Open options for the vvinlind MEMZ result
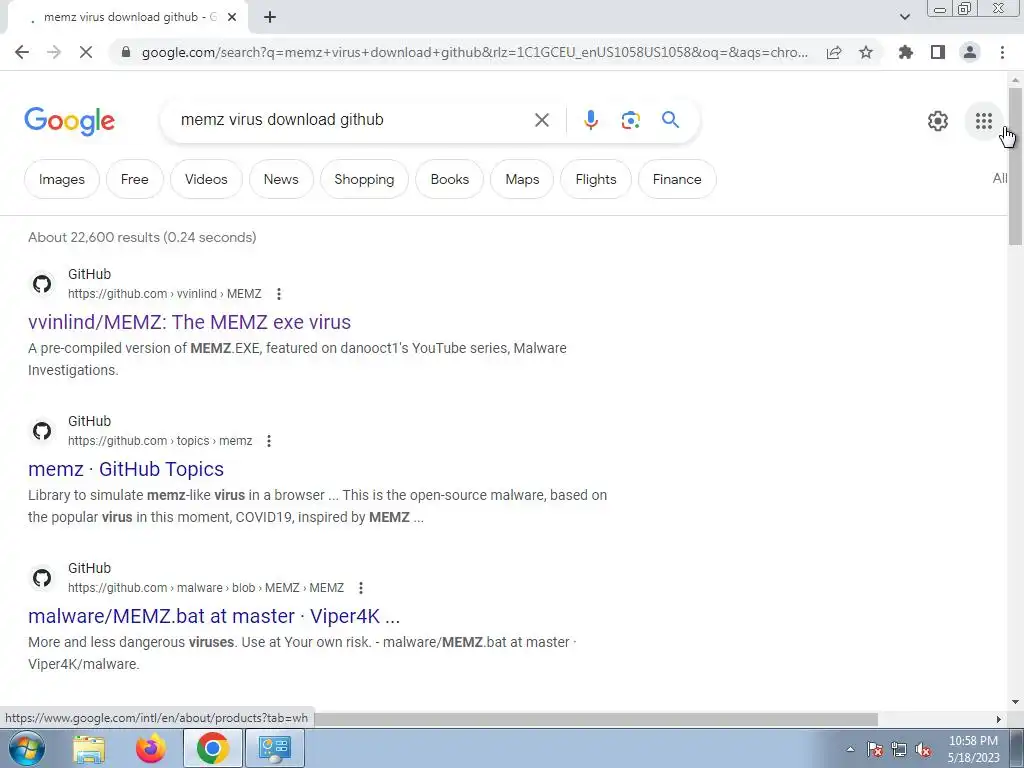 pos(279,294)
